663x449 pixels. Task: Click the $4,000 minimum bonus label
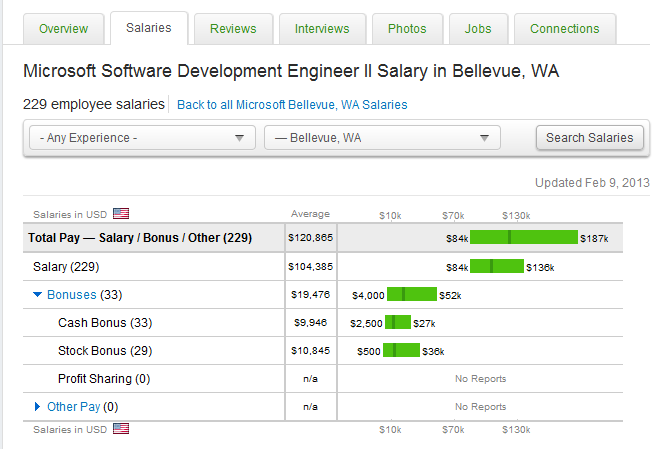tap(368, 296)
